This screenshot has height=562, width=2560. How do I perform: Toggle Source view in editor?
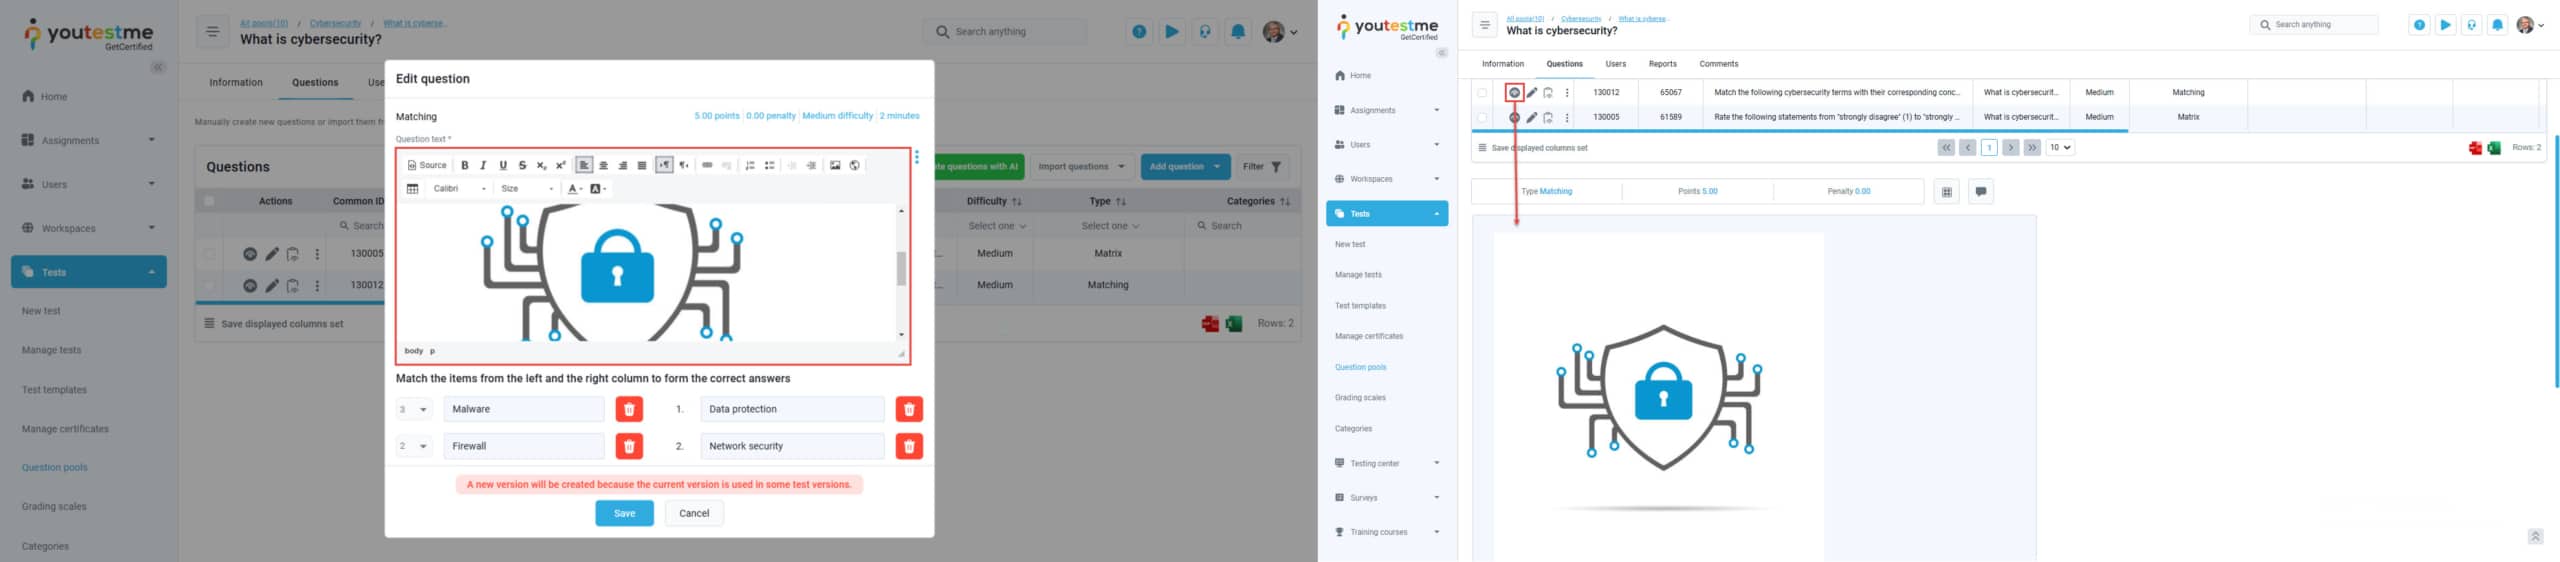pyautogui.click(x=427, y=166)
